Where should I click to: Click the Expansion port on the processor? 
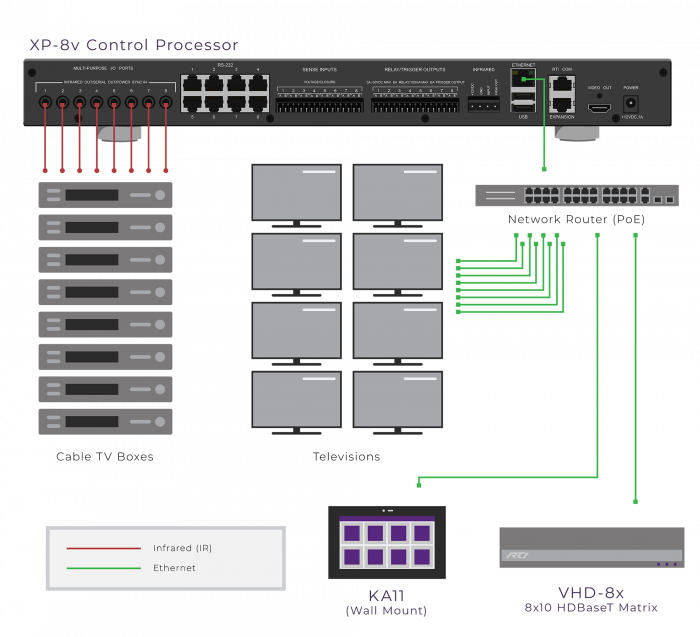[x=561, y=103]
